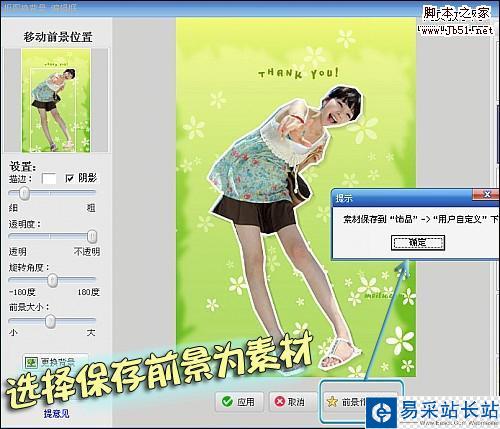Click the green checkmark icon on 应用
Viewport: 500px width, 429px height.
[x=227, y=402]
